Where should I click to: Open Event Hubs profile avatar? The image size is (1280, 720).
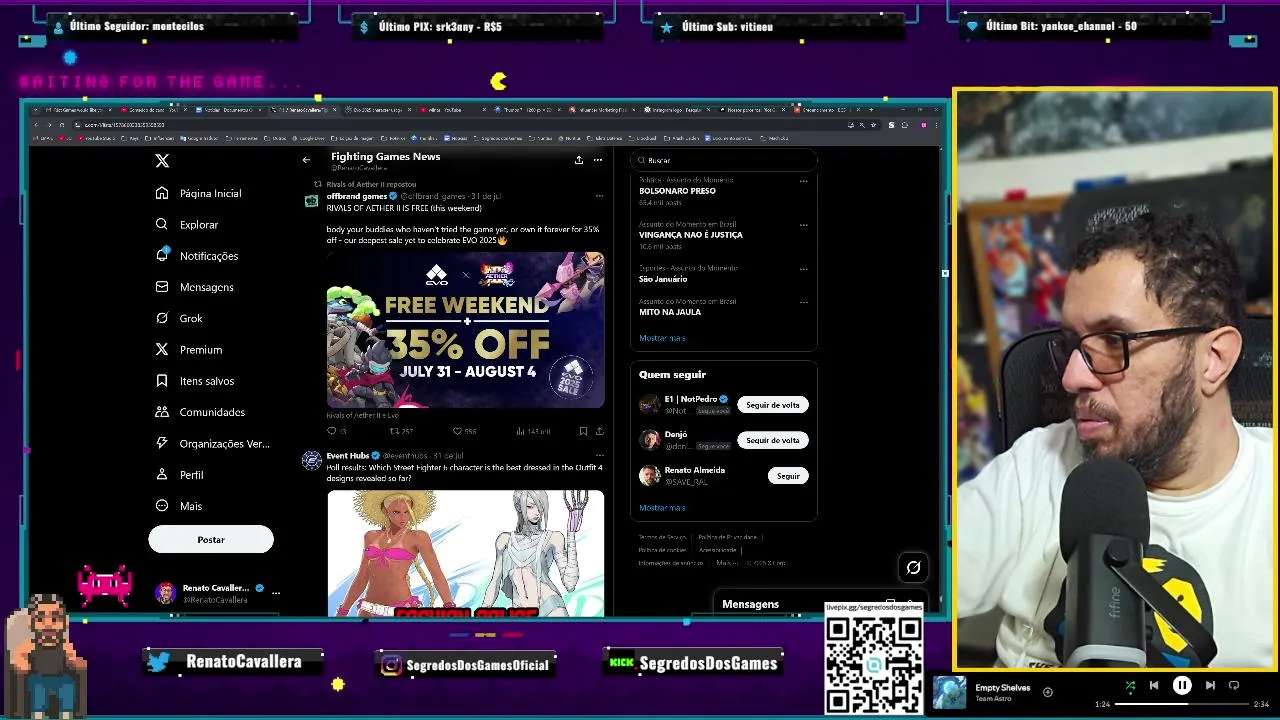[312, 460]
